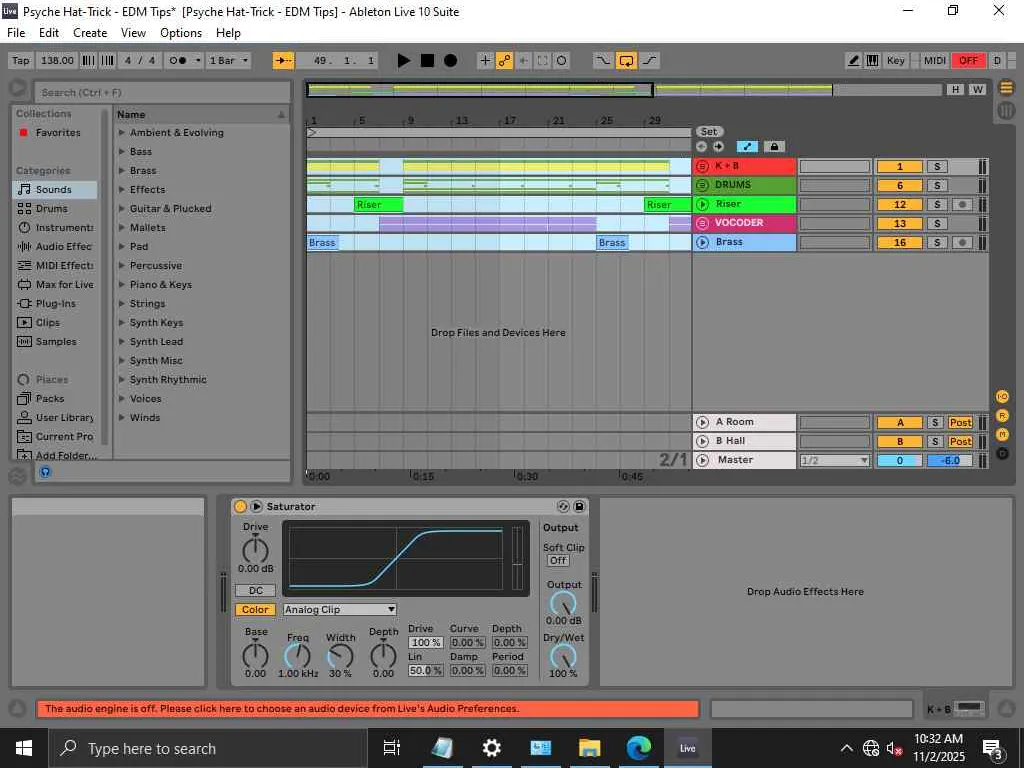
Task: Expand the Piano & Keys folder
Action: coord(122,284)
